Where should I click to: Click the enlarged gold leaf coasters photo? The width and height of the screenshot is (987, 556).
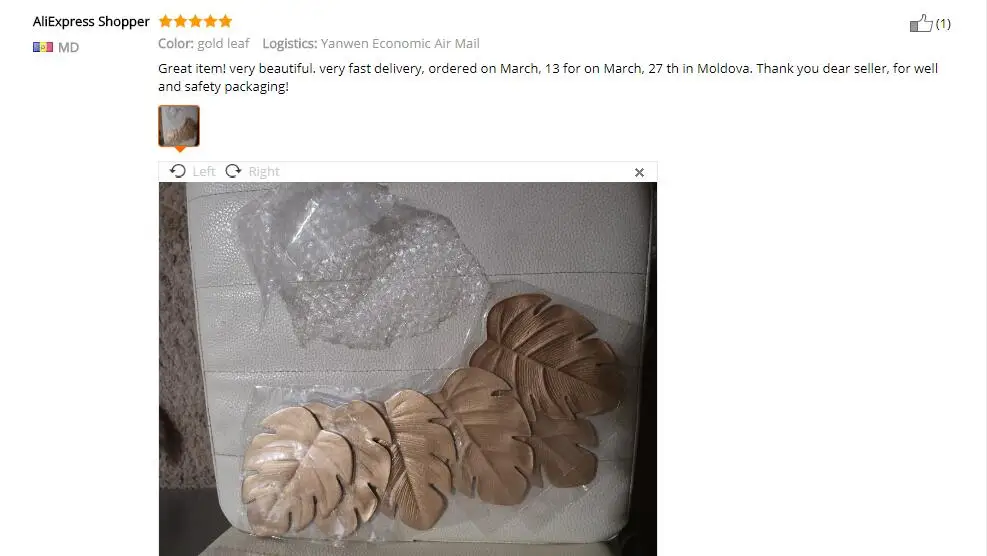tap(408, 369)
